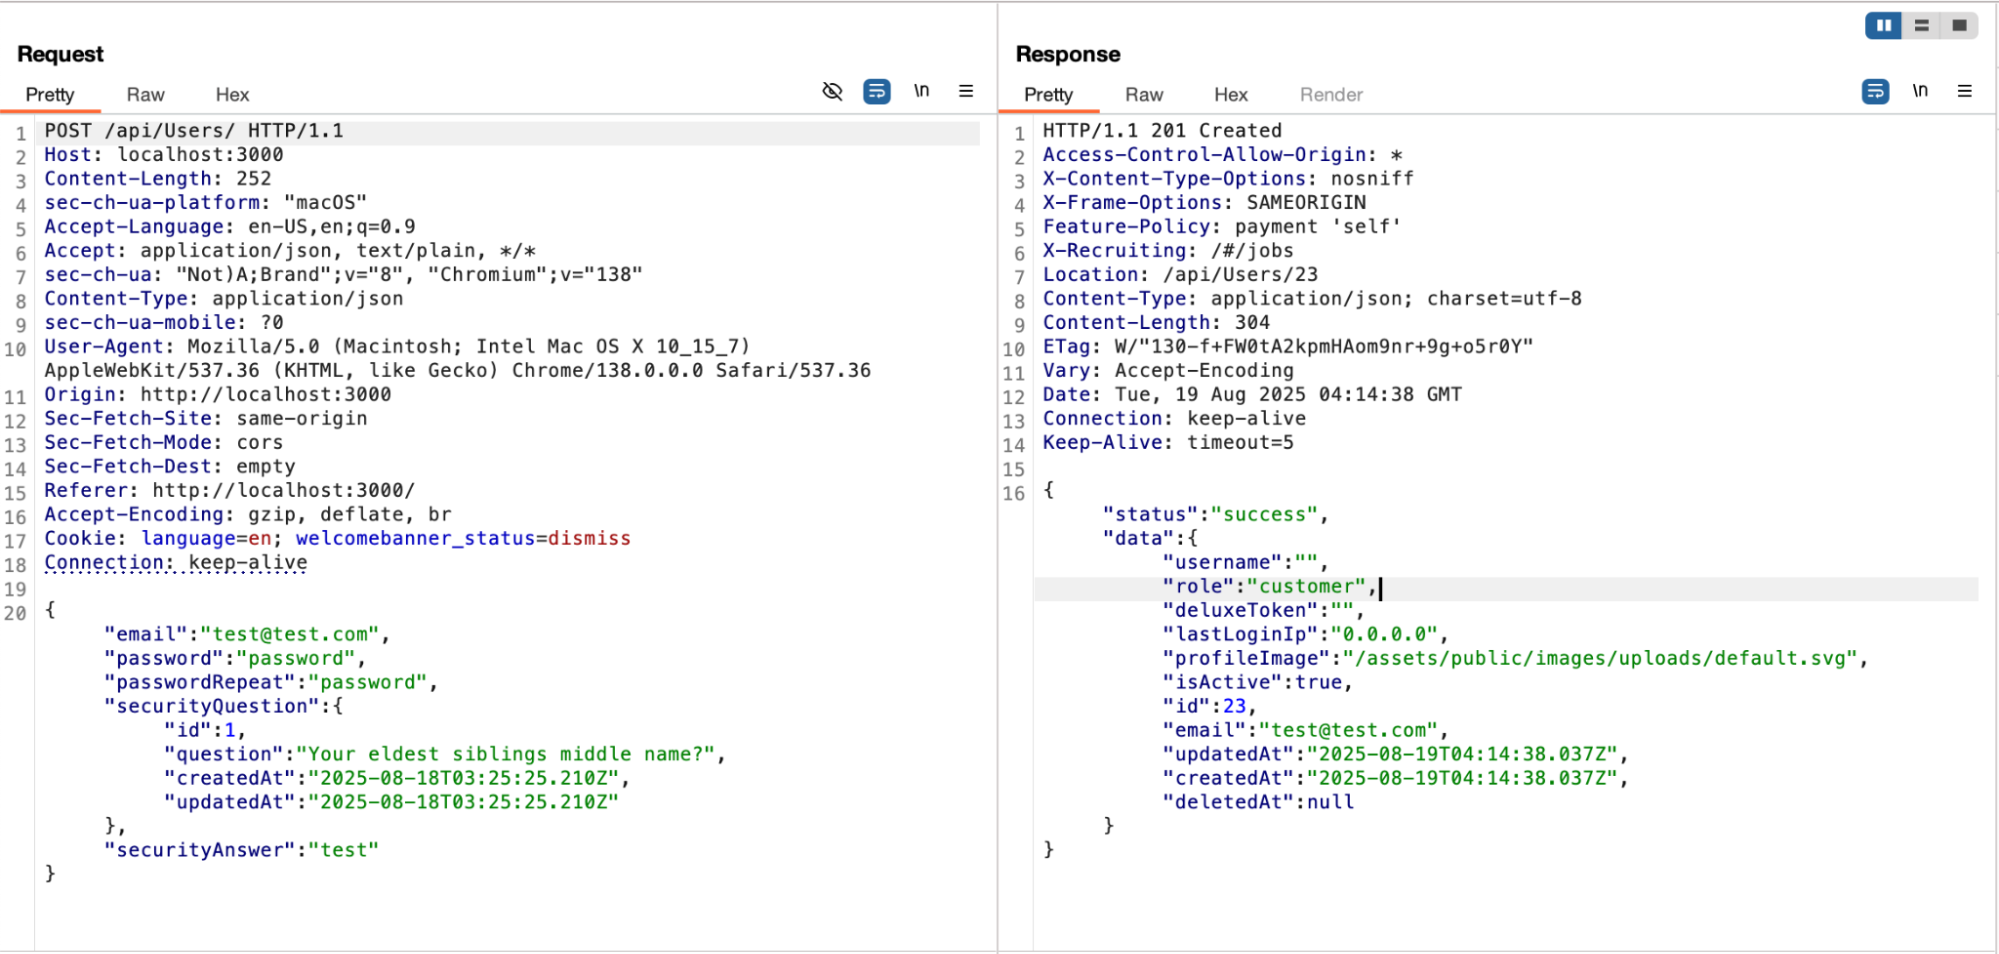
Task: Open the Request panel hamburger menu
Action: coord(966,91)
